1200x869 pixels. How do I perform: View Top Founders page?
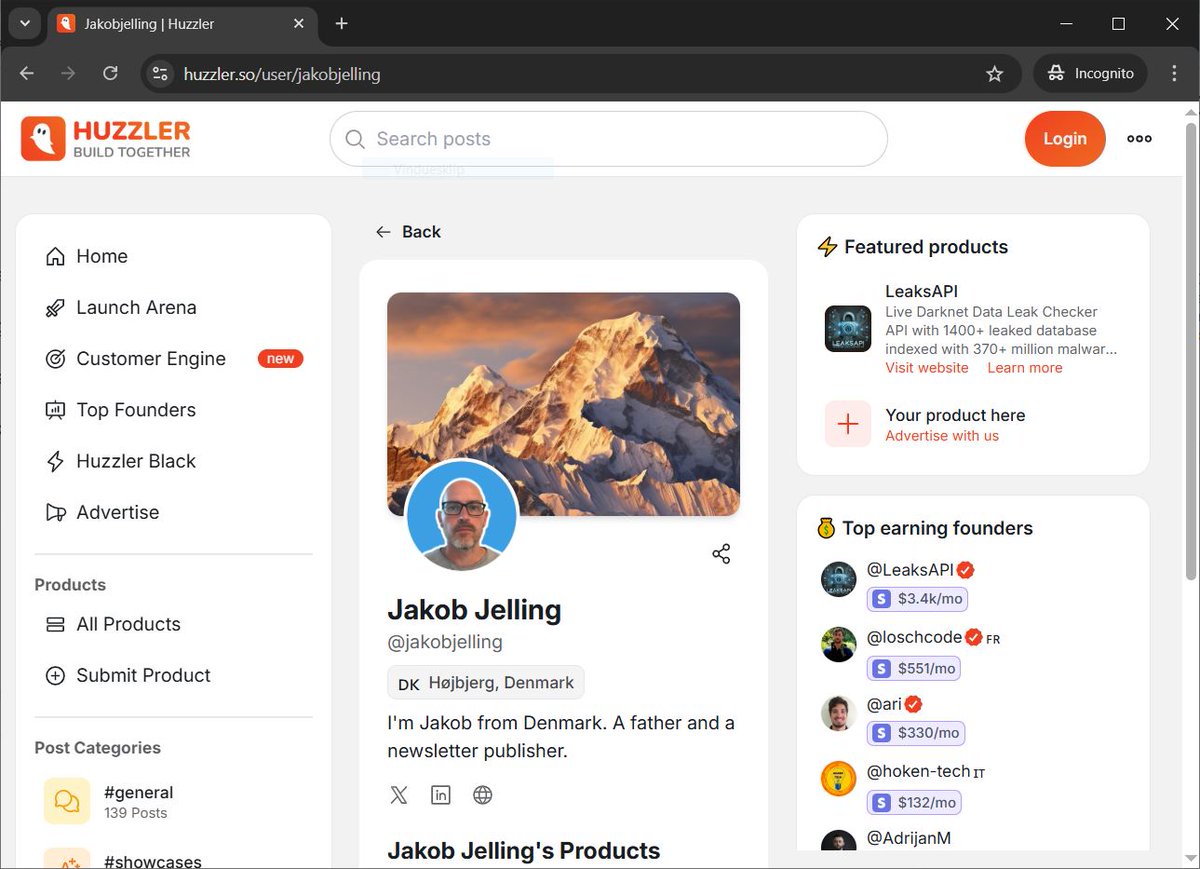[x=121, y=410]
